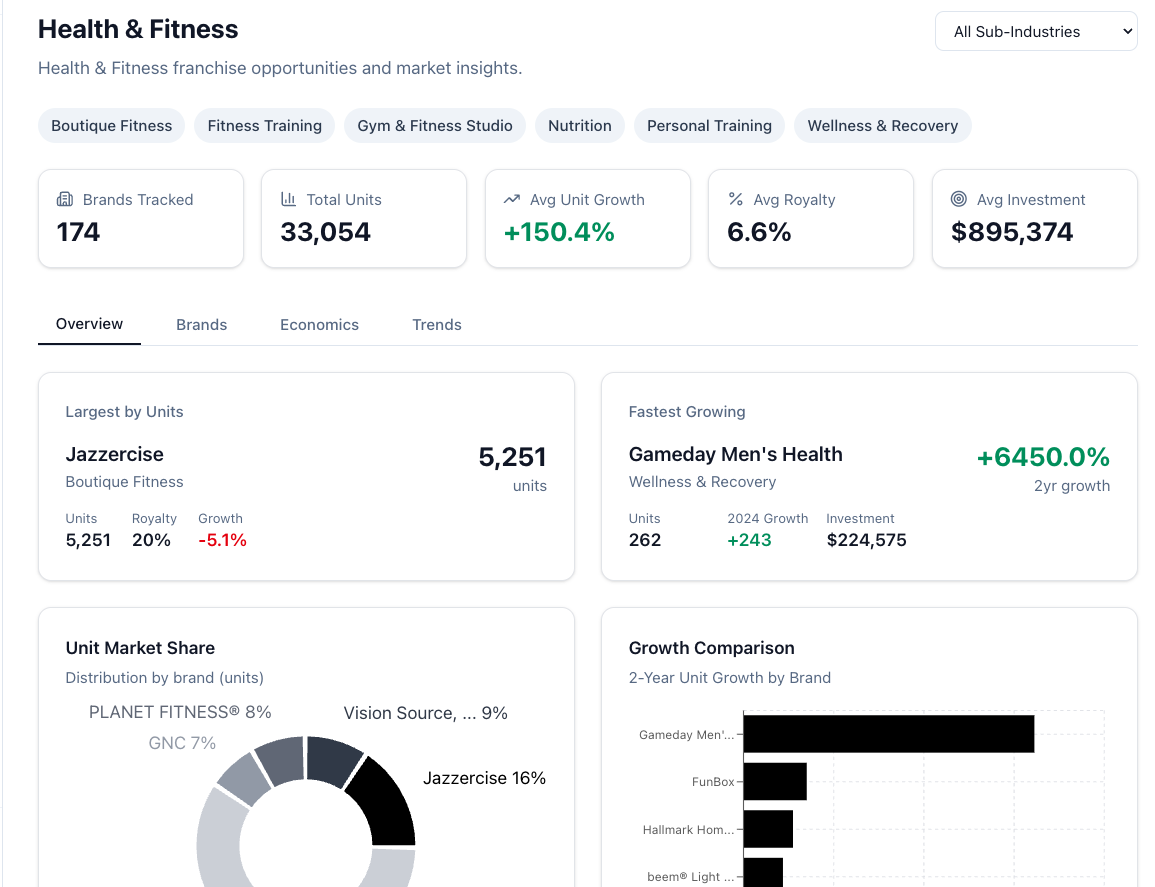This screenshot has width=1155, height=887.
Task: Filter by Boutique Fitness sub-industry
Action: (111, 126)
